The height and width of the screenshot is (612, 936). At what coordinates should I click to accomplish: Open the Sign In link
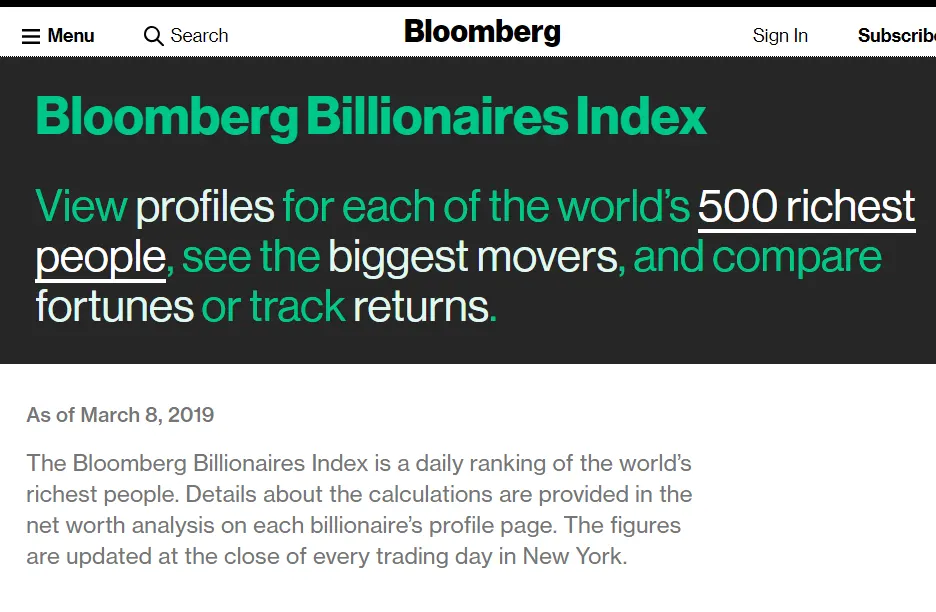(780, 36)
